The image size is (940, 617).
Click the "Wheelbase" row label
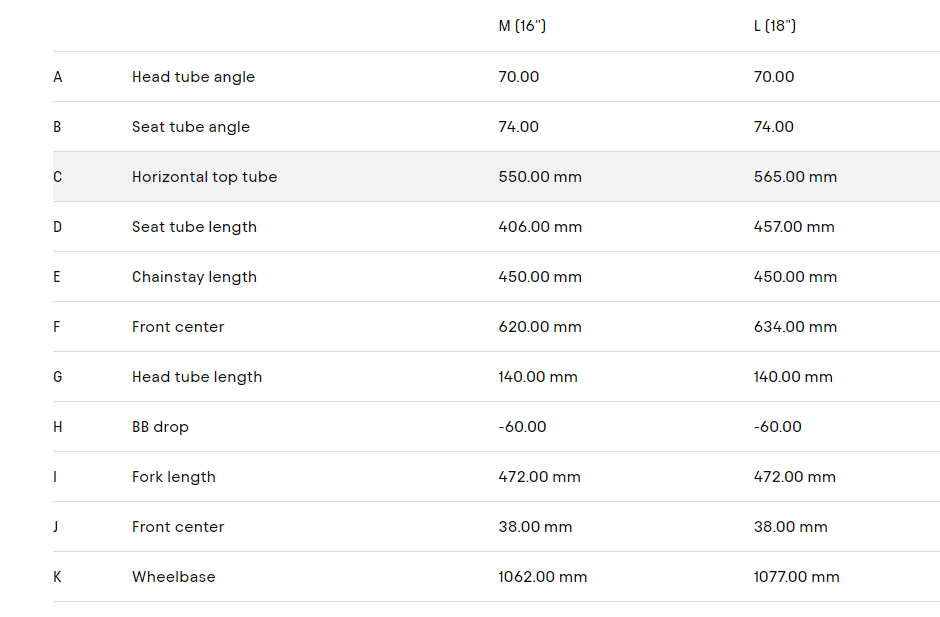173,577
